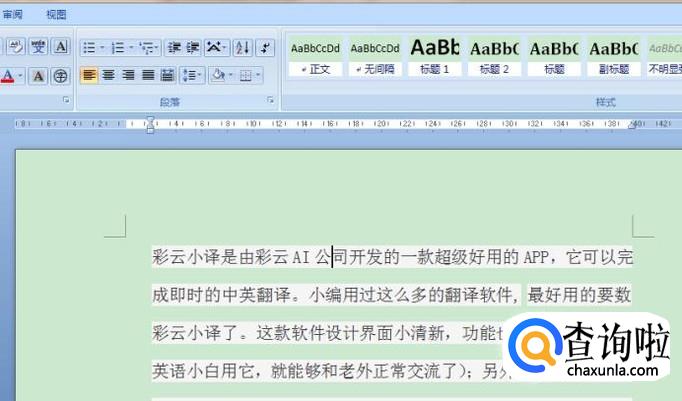Click the enclosed character icon
This screenshot has height=401, width=682.
[61, 76]
